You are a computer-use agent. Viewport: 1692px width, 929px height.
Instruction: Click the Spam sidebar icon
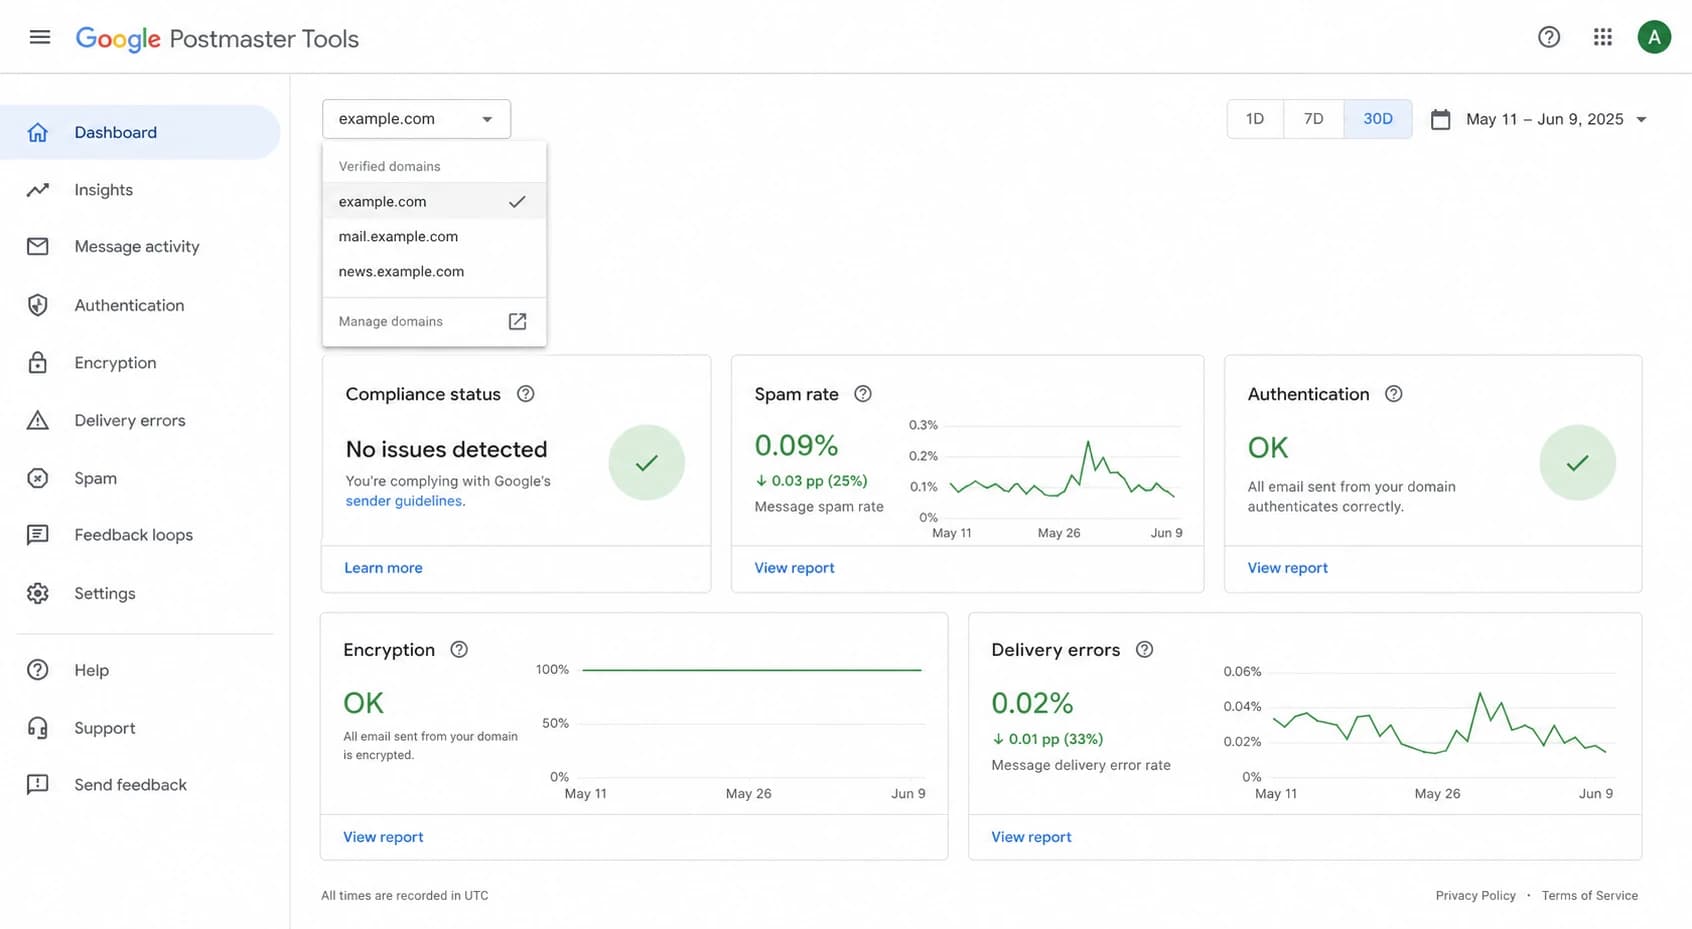point(38,478)
